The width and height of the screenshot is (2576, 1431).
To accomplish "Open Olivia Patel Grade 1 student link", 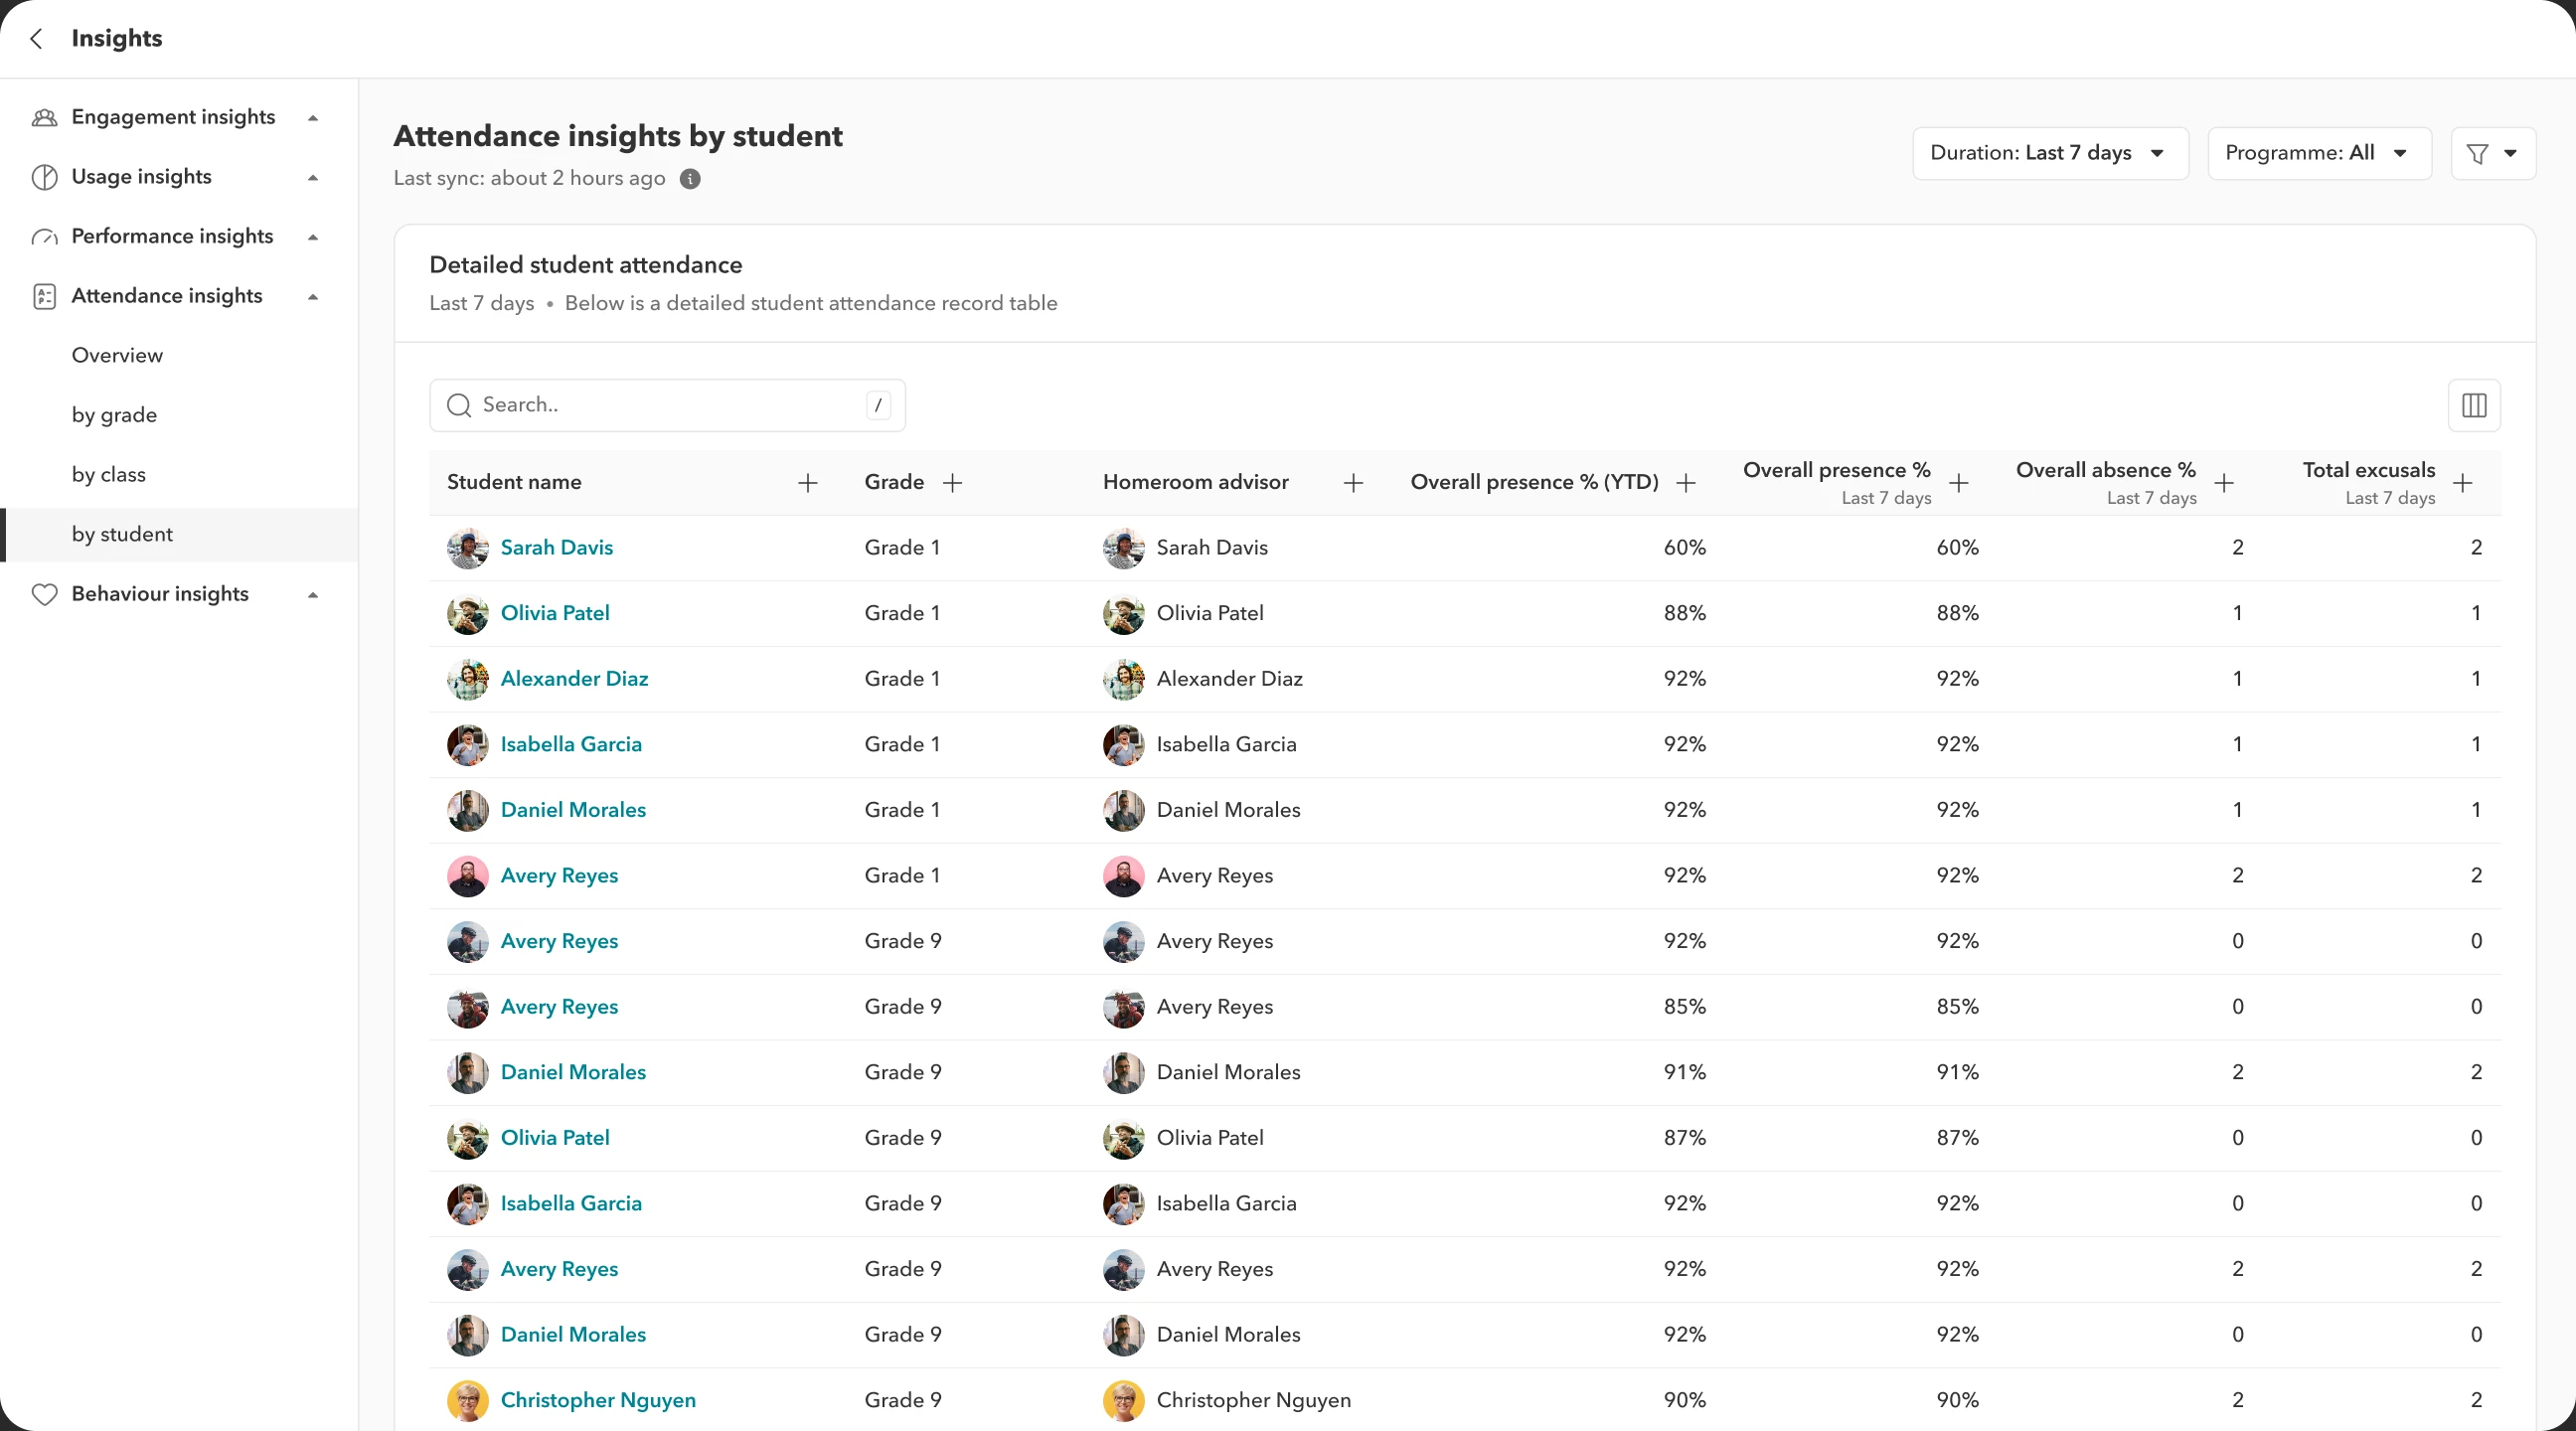I will coord(555,613).
